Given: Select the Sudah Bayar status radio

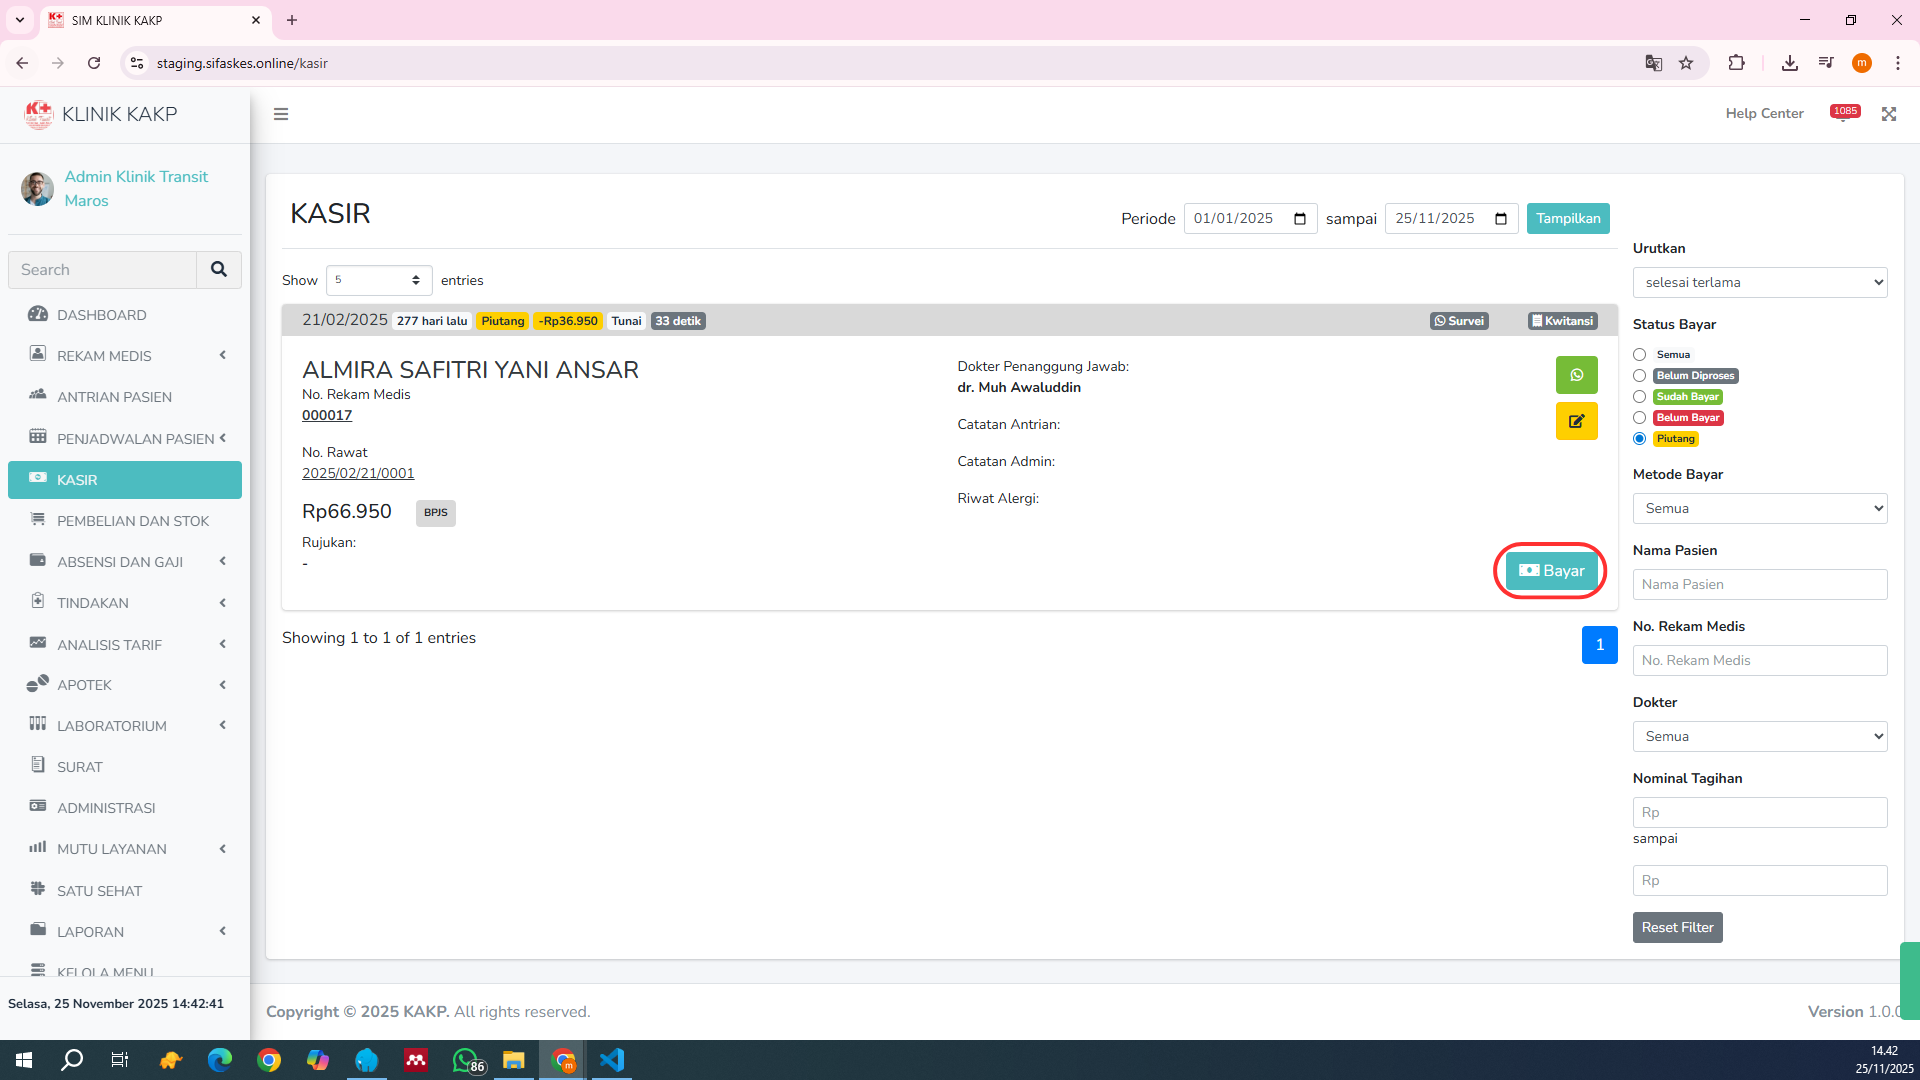Looking at the screenshot, I should click(1640, 397).
